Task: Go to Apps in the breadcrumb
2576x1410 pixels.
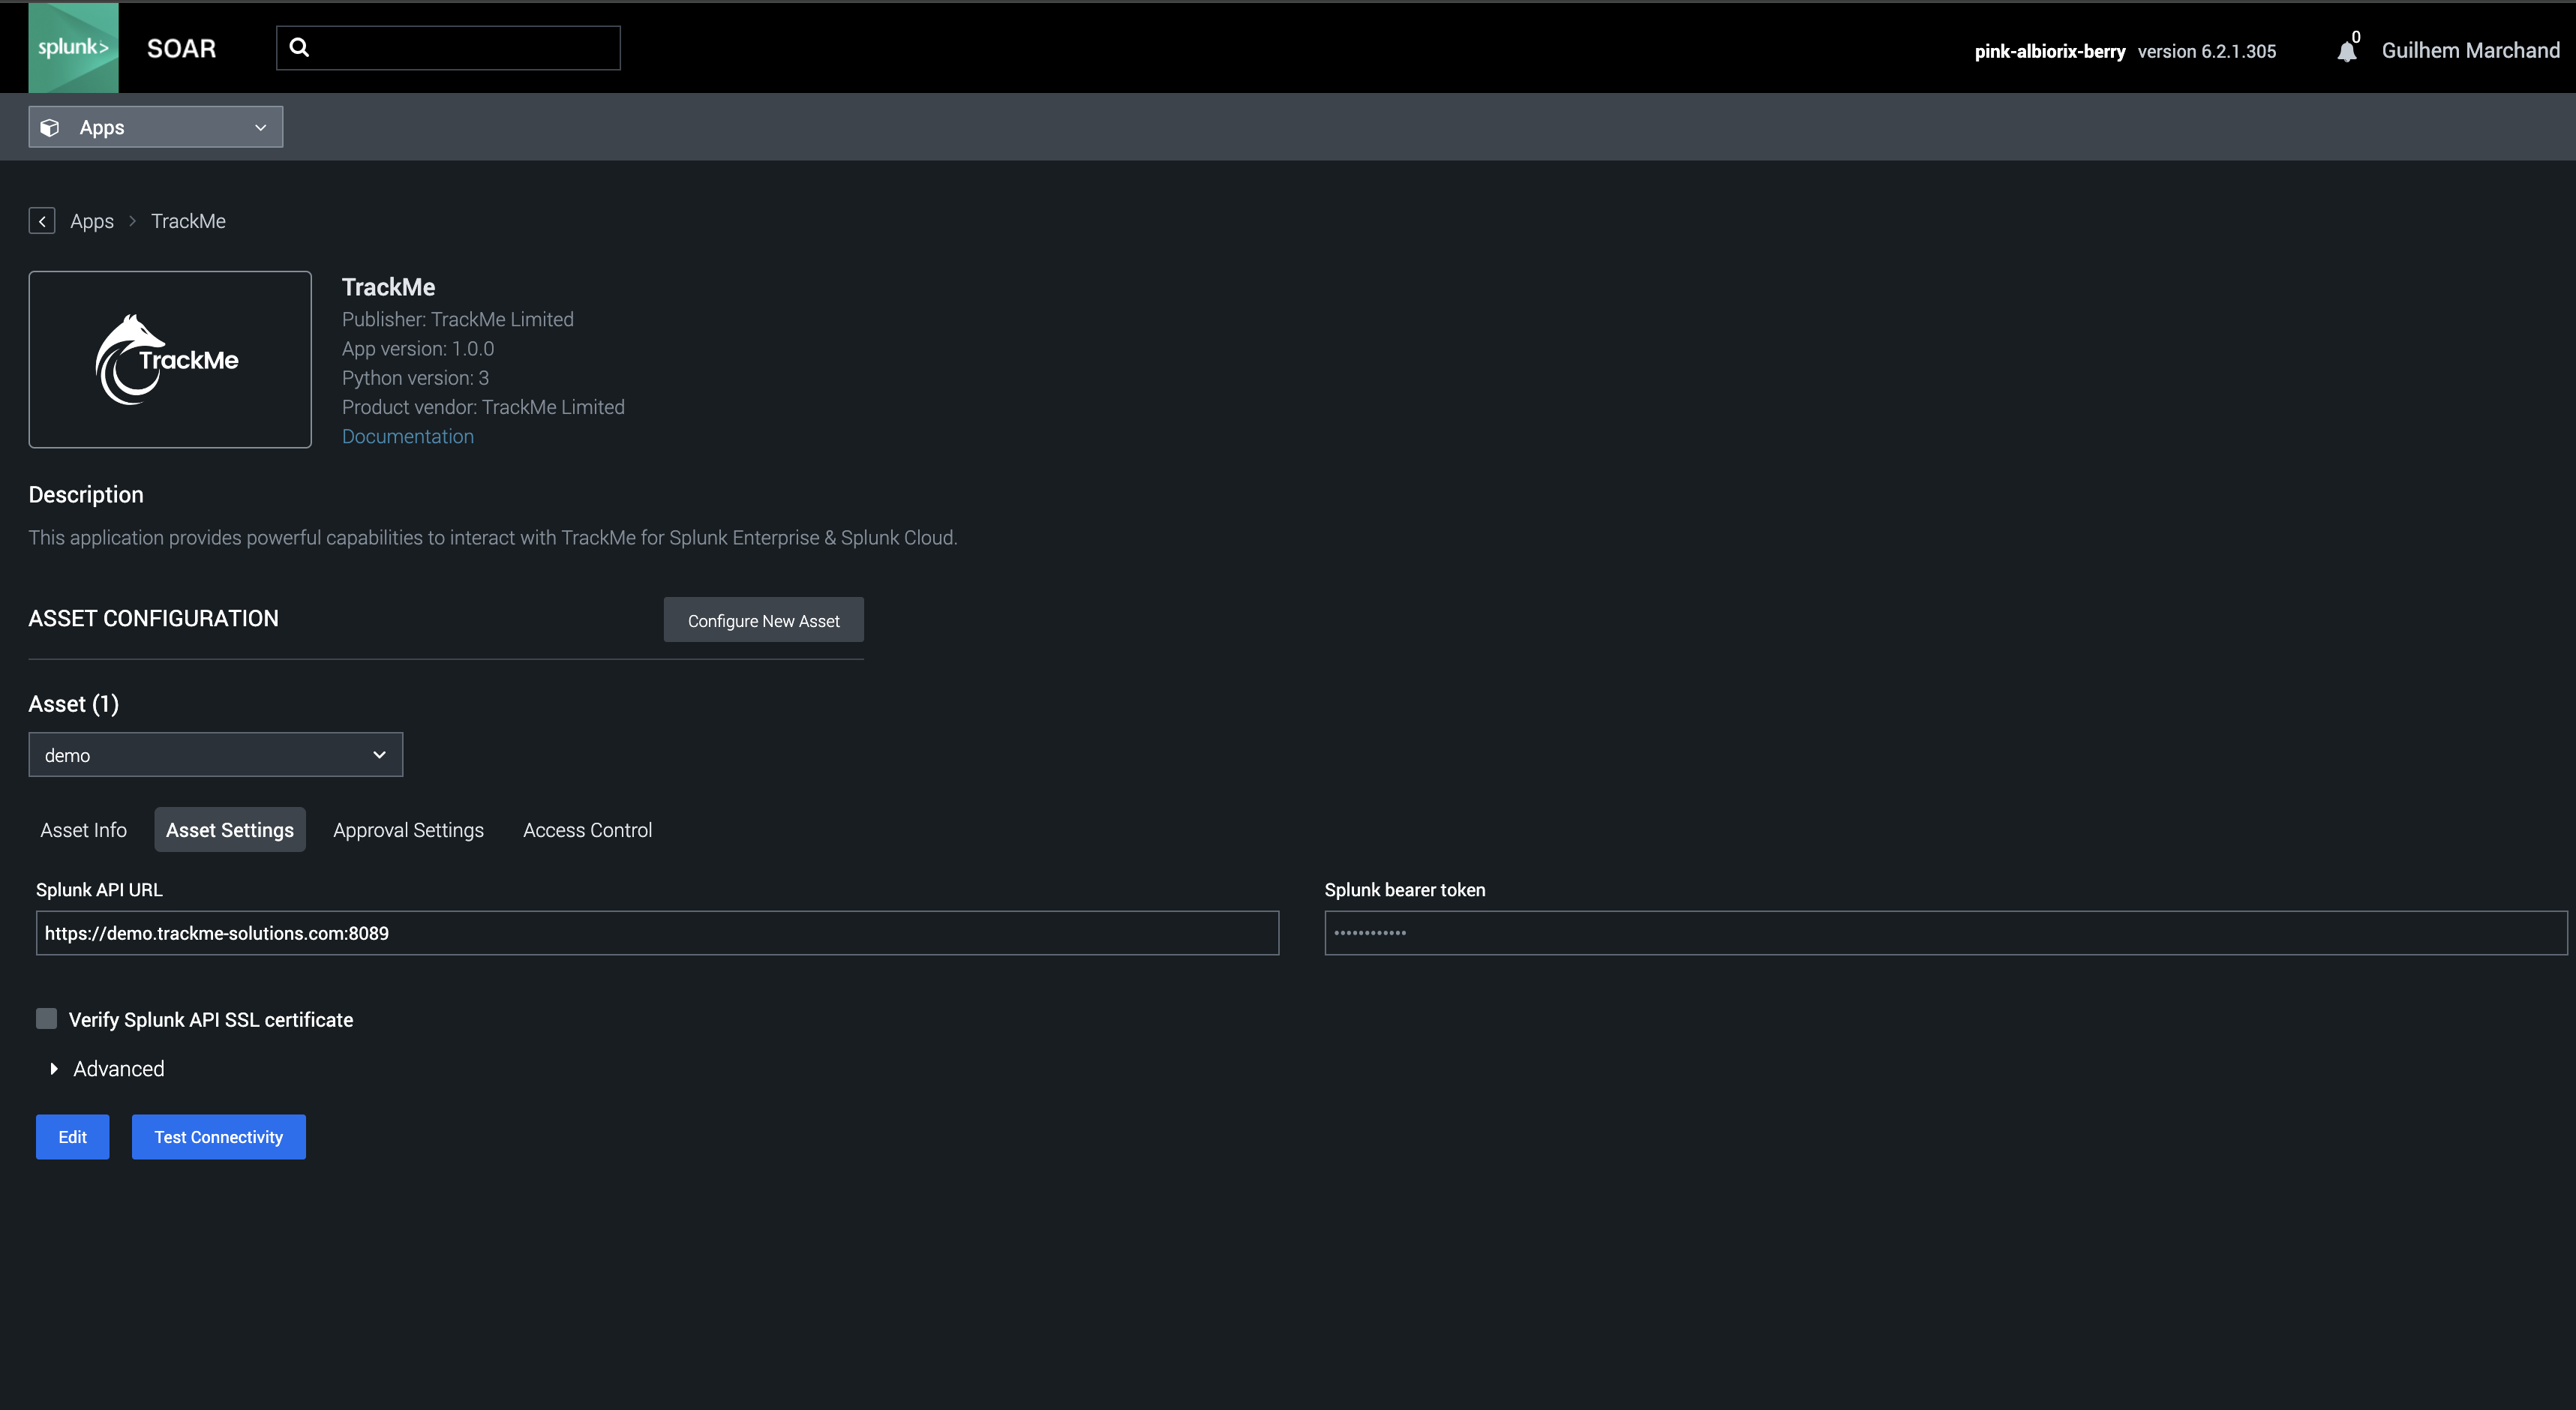Action: 92,221
